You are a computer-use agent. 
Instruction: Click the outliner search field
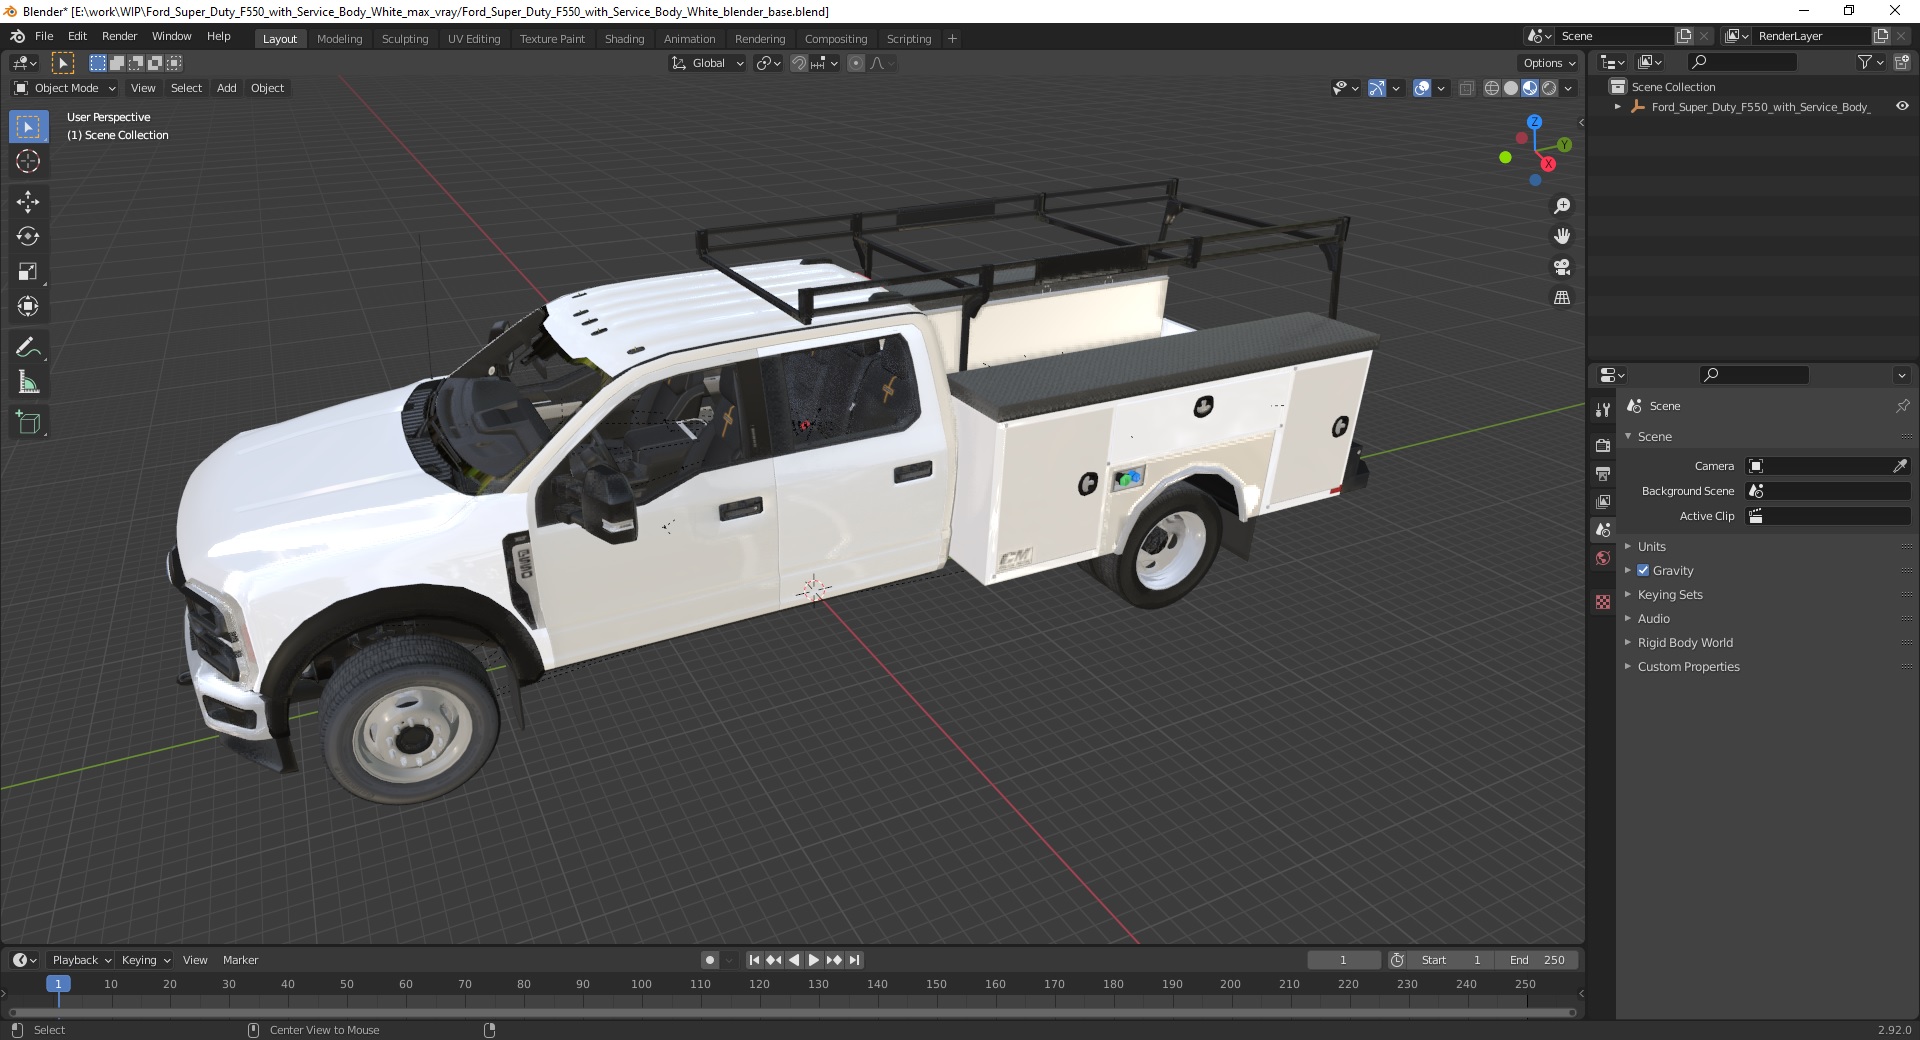[1740, 62]
